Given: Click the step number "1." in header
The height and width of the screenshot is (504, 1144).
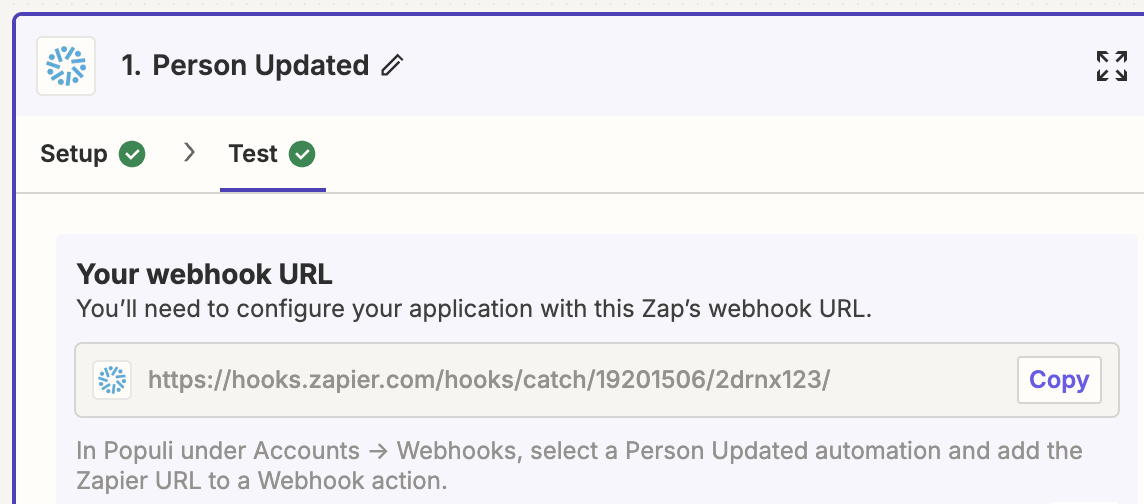Looking at the screenshot, I should click(x=131, y=66).
